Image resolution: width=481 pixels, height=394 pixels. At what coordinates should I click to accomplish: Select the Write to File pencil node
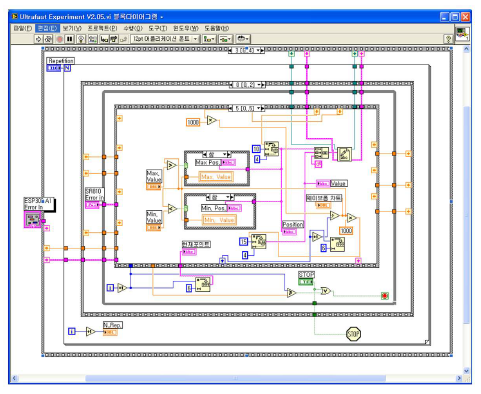pyautogui.click(x=344, y=155)
